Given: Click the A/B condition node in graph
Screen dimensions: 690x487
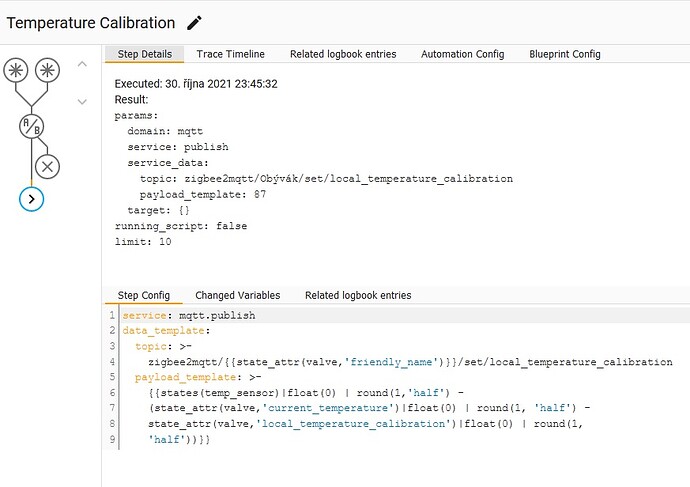Looking at the screenshot, I should [x=31, y=126].
